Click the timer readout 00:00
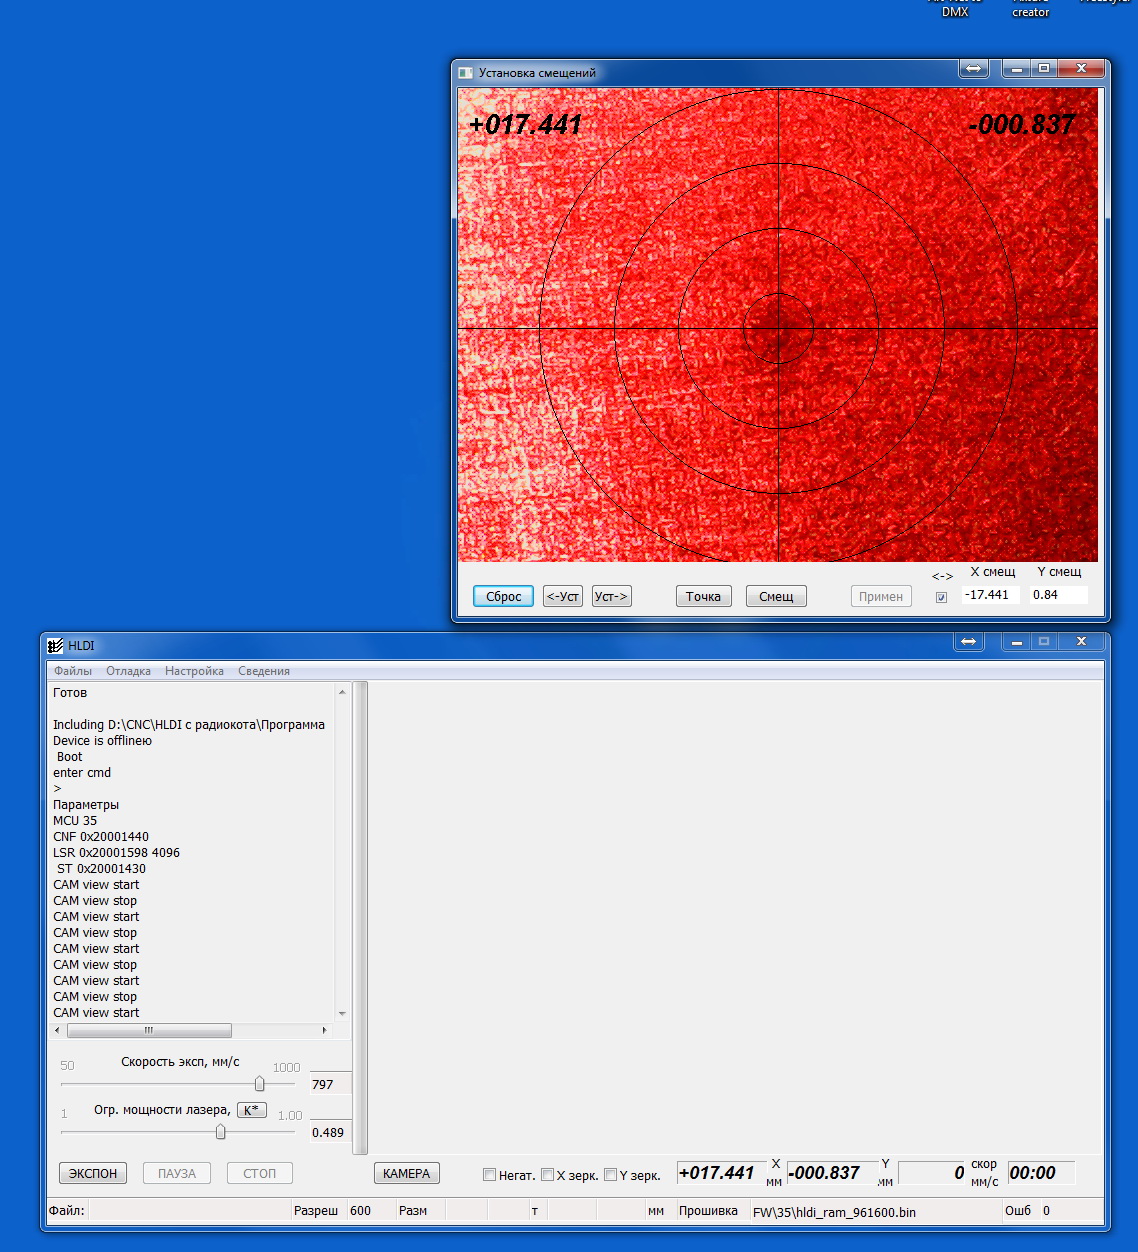Screen dimensions: 1138x1252 point(1040,1173)
